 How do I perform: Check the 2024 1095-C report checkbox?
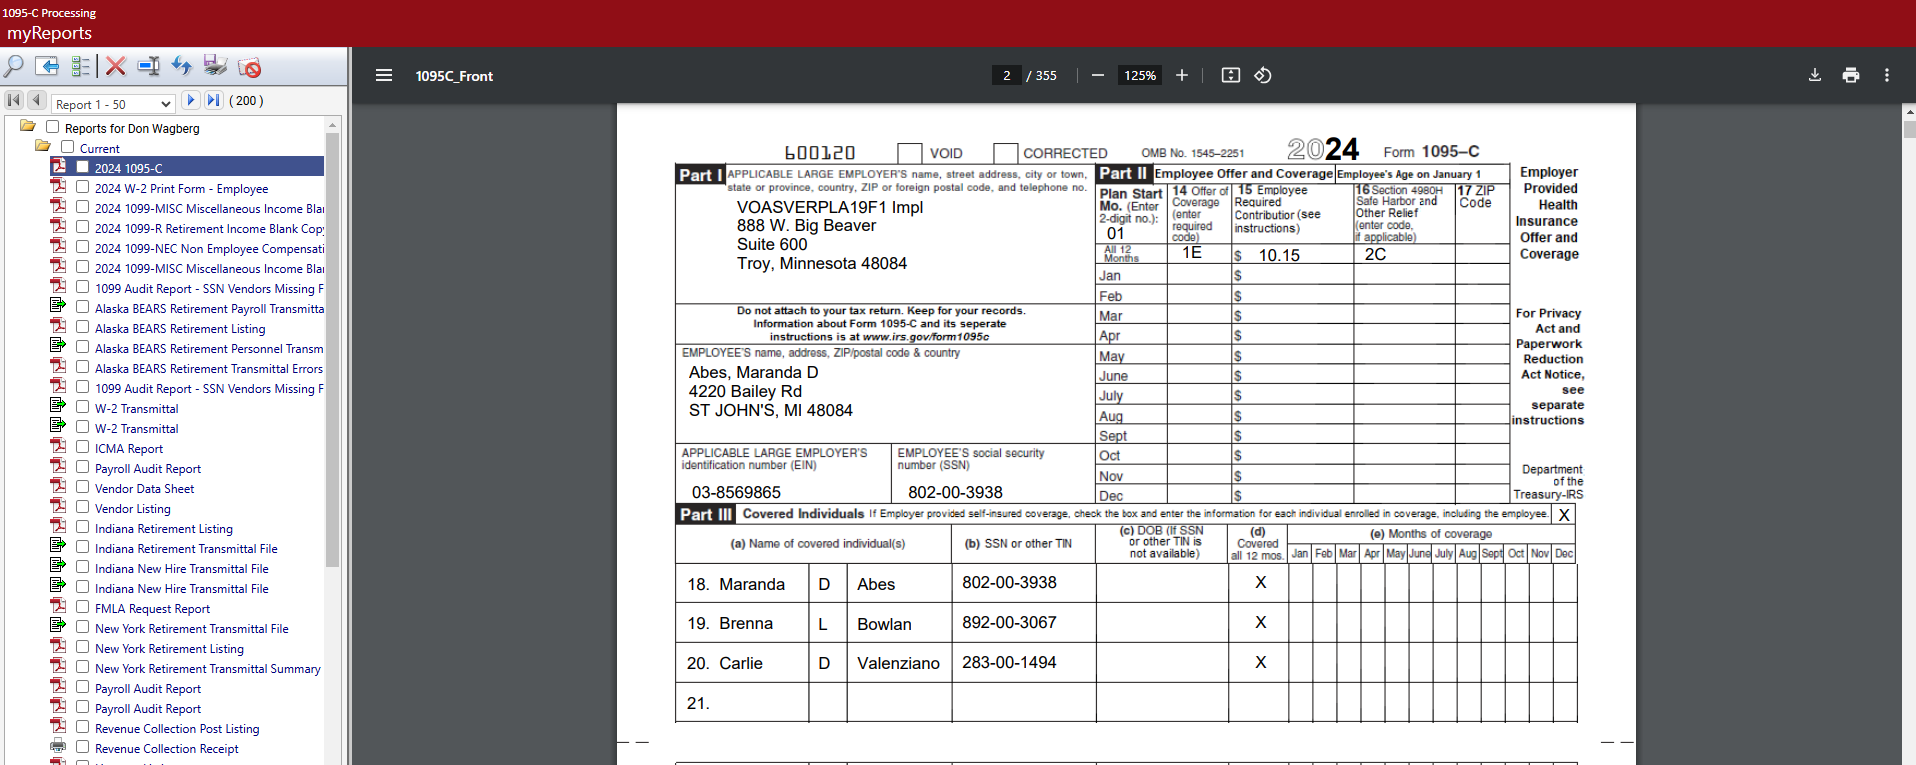(x=82, y=167)
